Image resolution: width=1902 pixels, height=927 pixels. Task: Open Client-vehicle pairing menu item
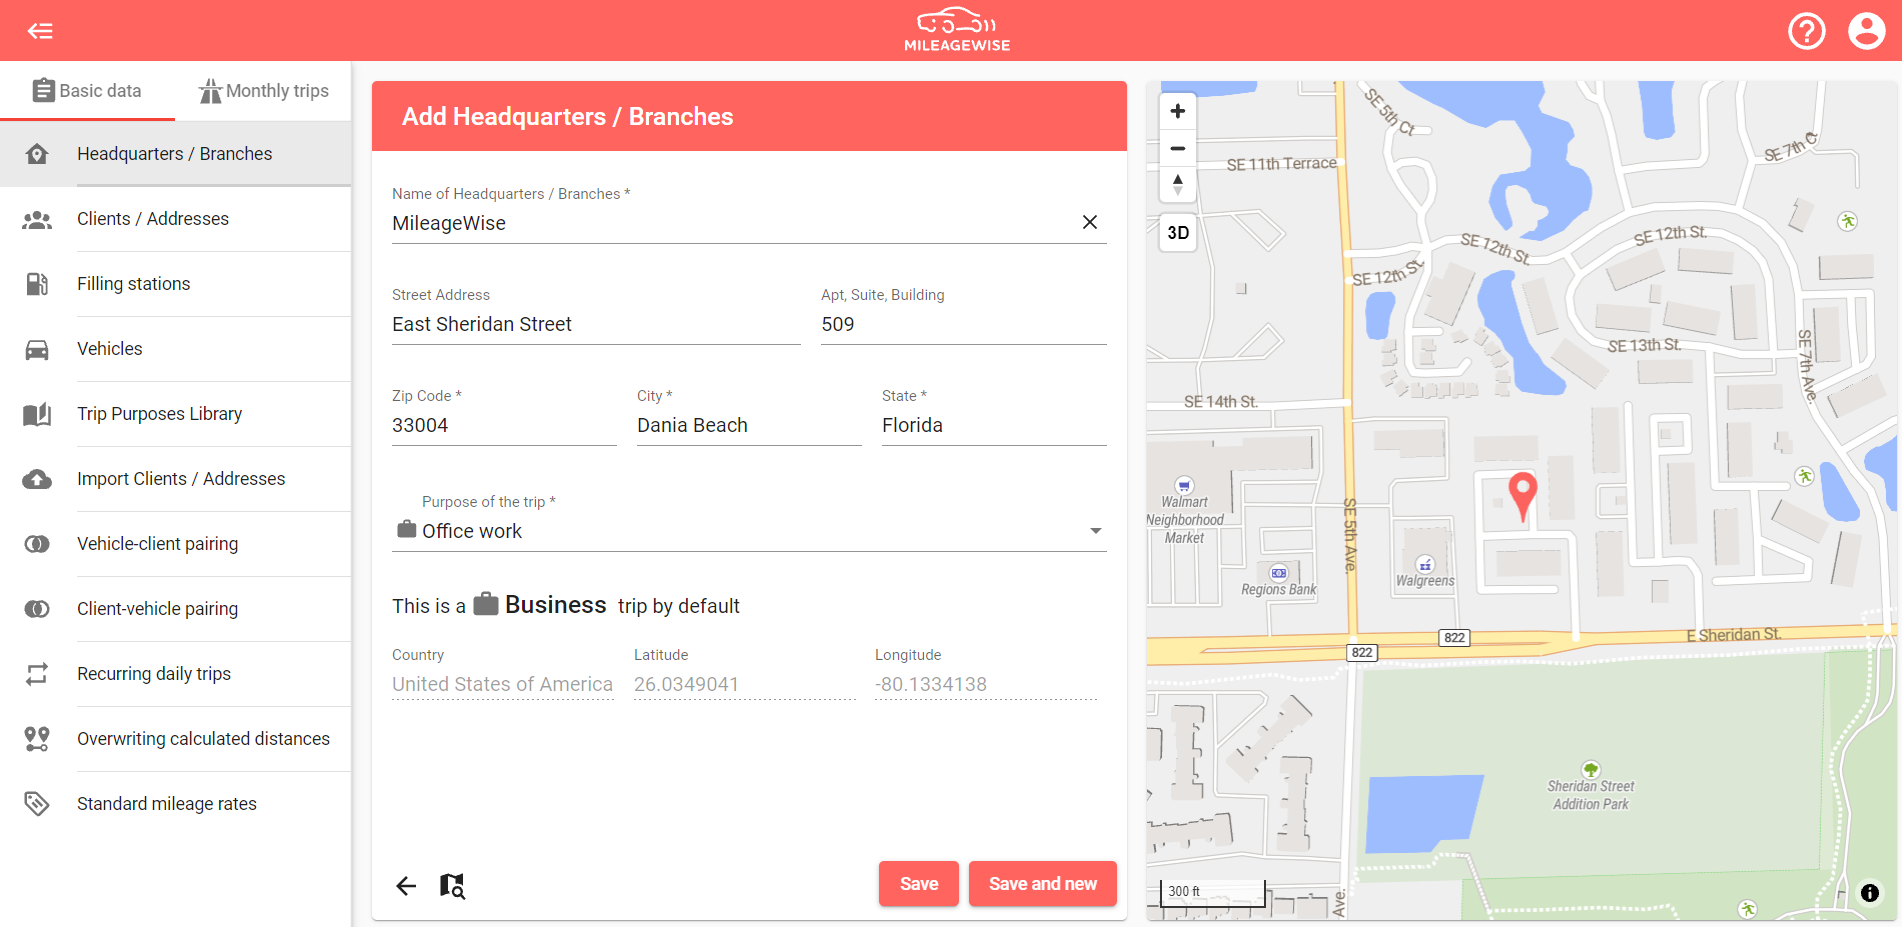pos(175,609)
